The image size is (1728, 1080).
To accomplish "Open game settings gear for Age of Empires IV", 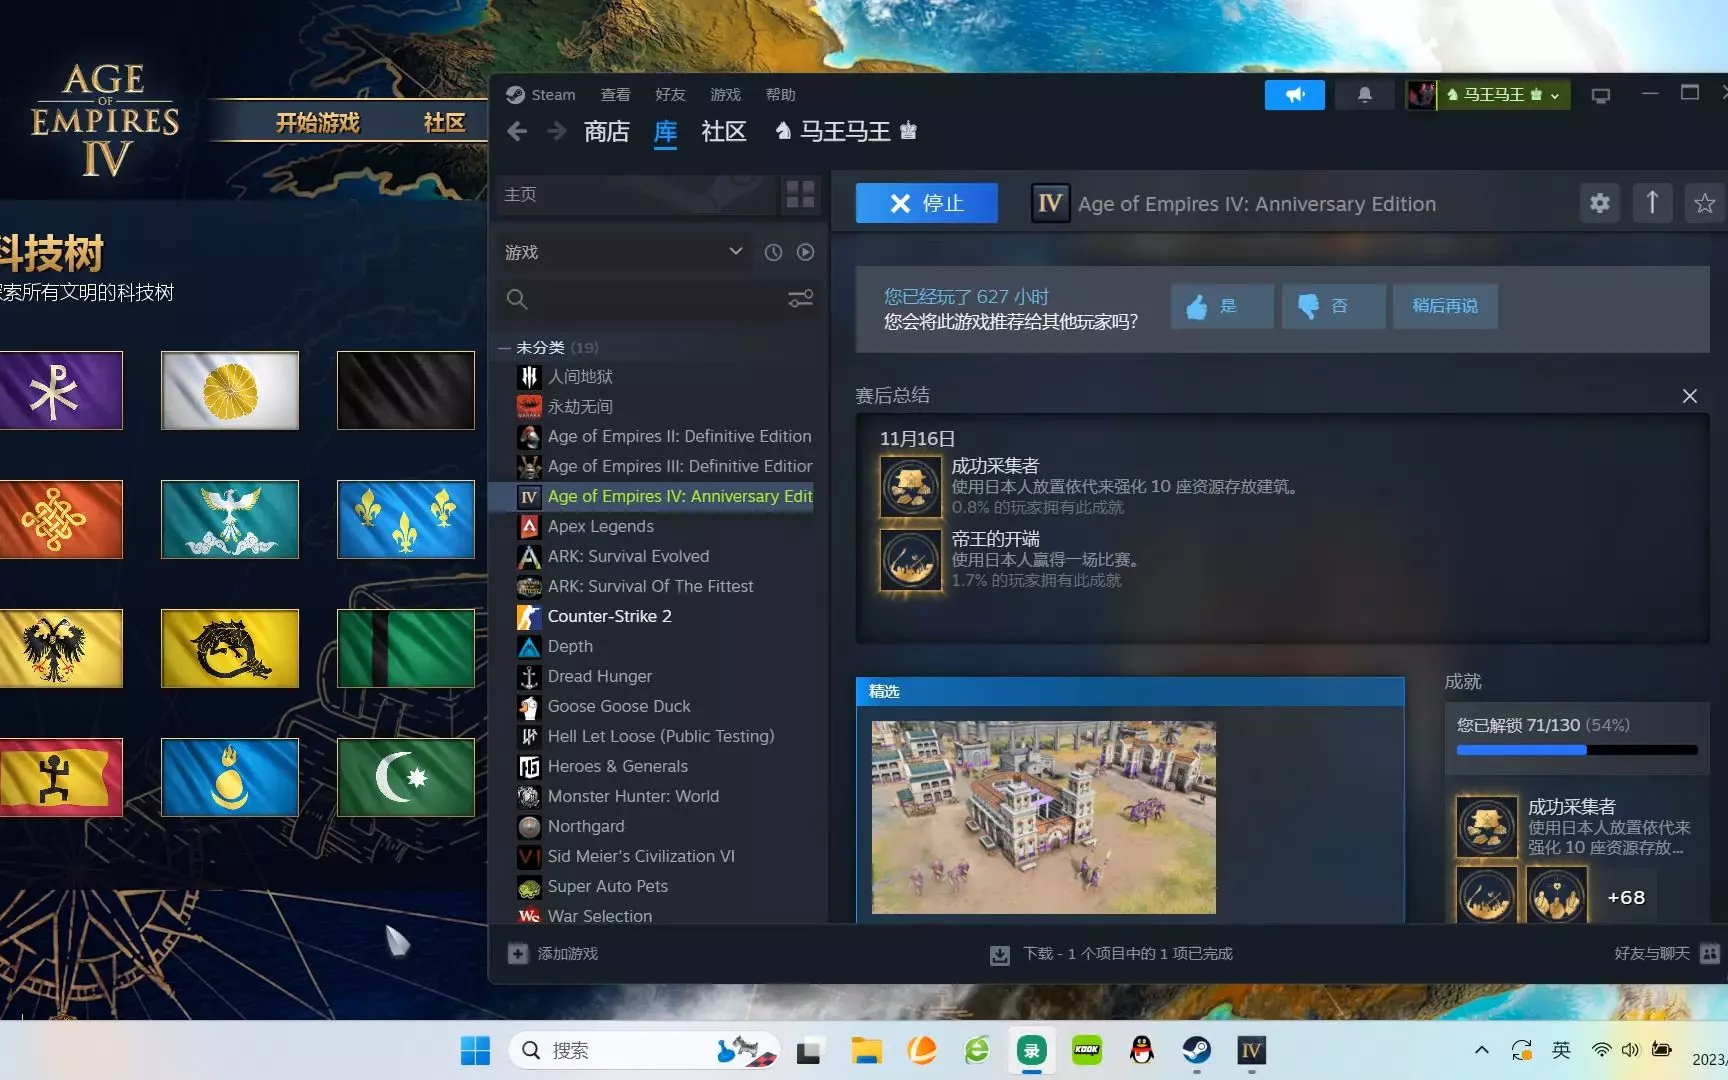I will coord(1600,204).
